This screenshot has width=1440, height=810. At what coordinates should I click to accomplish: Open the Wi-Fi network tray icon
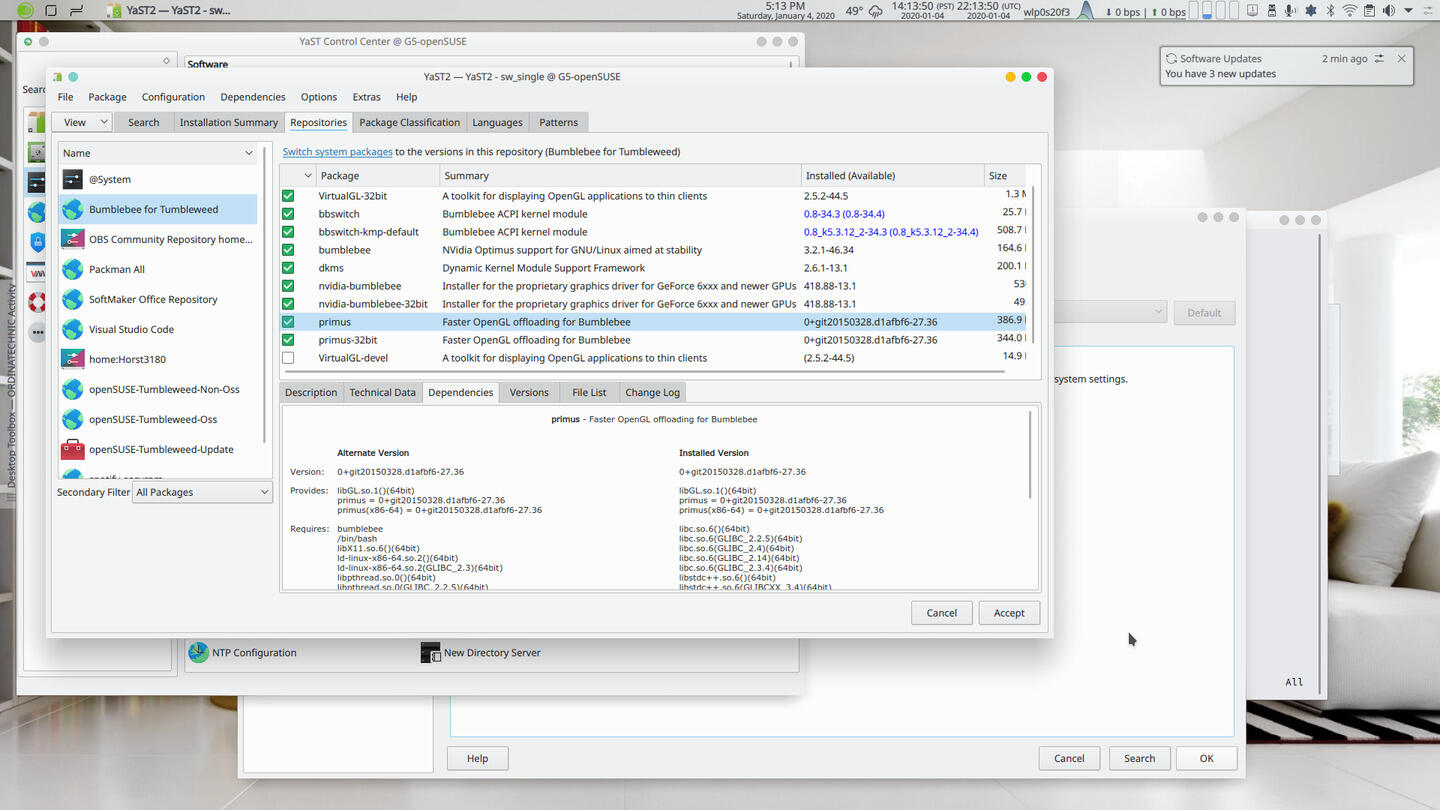tap(1350, 11)
